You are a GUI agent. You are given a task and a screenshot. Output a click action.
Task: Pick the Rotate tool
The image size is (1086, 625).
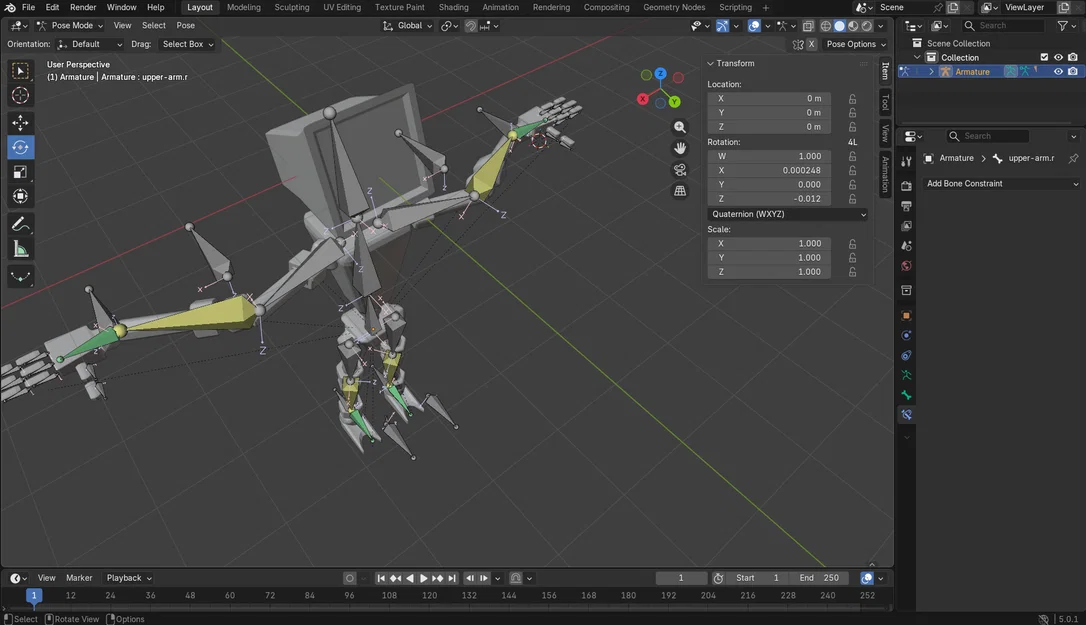[x=20, y=147]
